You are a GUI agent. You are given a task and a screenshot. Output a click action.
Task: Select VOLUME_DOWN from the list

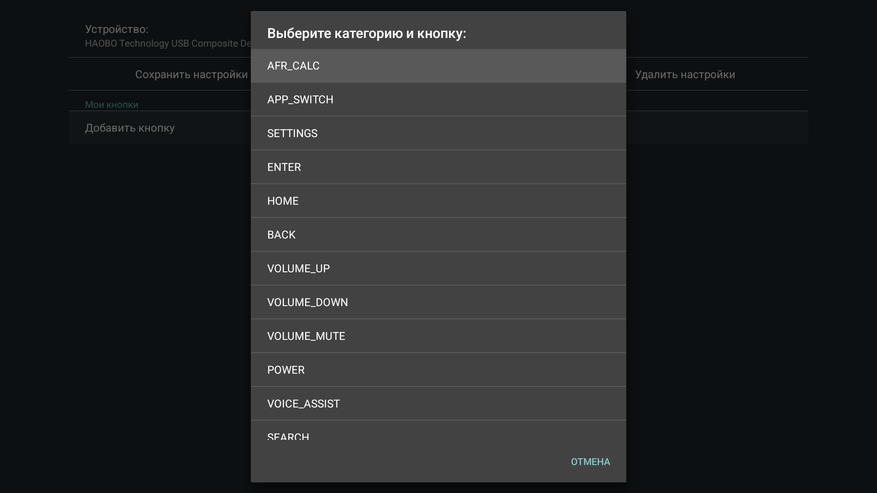click(x=438, y=302)
